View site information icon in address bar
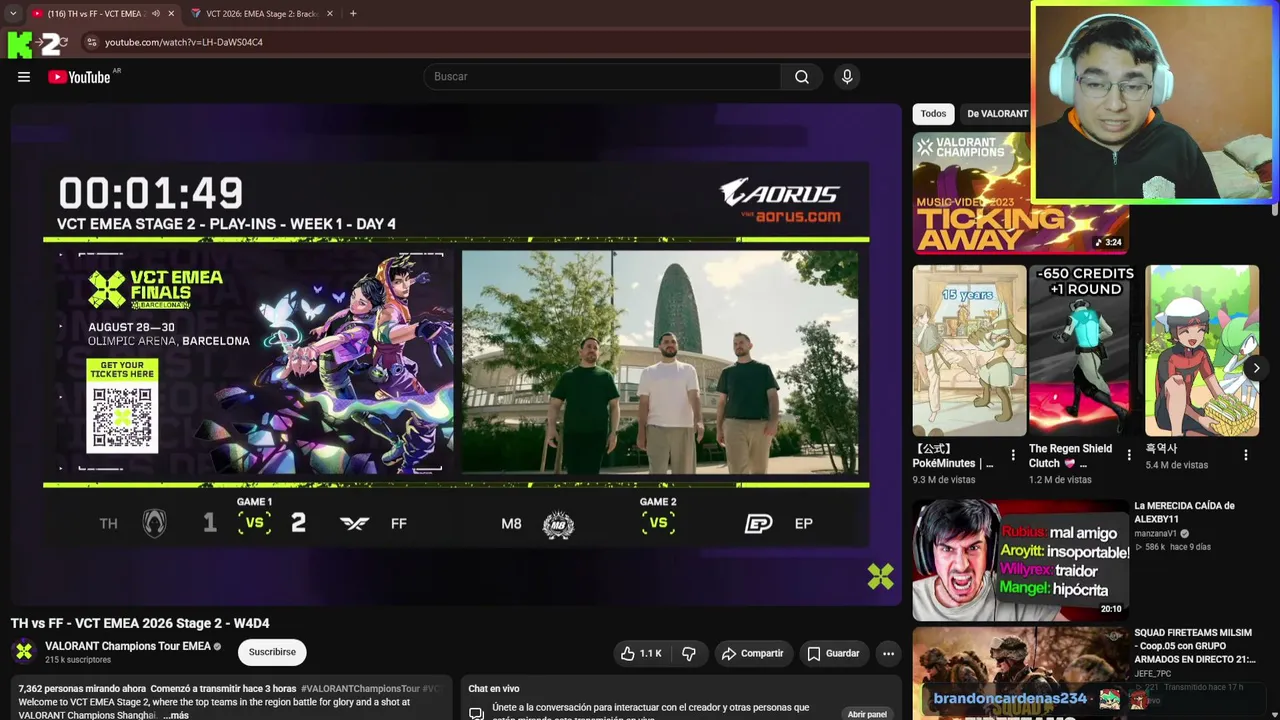The image size is (1280, 720). 91,42
